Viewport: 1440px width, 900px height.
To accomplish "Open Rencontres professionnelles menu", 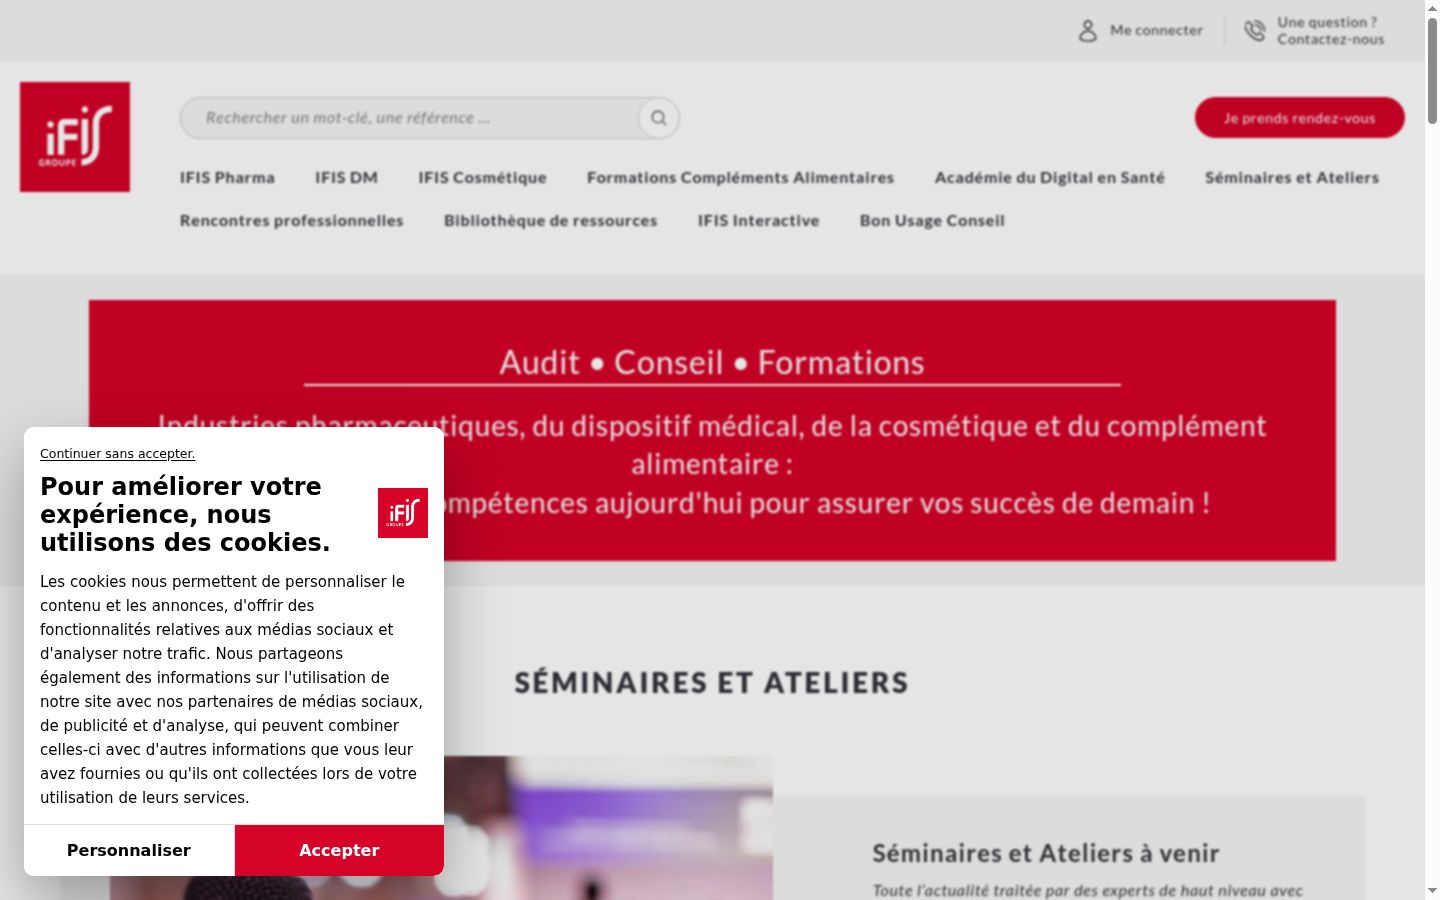I will 292,221.
